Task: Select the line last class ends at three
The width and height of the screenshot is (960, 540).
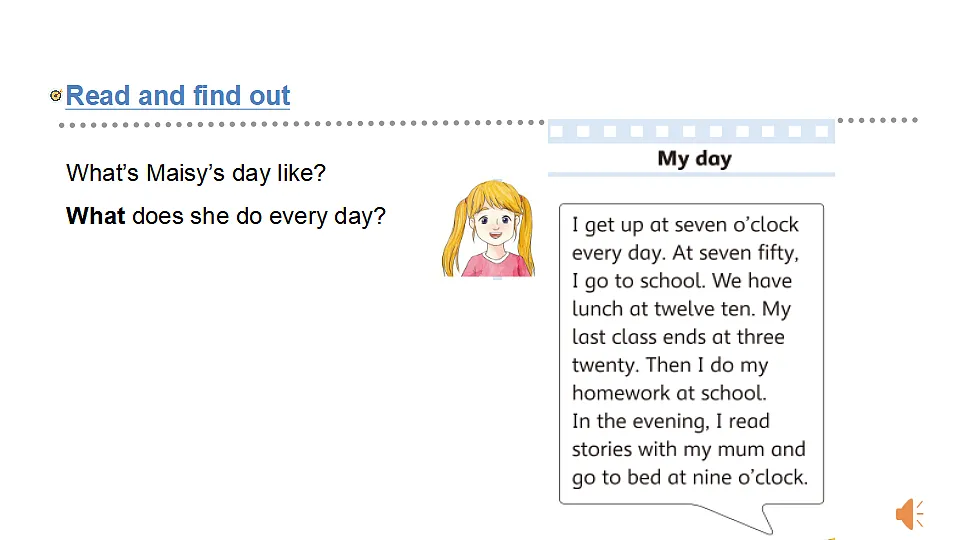Action: tap(678, 337)
